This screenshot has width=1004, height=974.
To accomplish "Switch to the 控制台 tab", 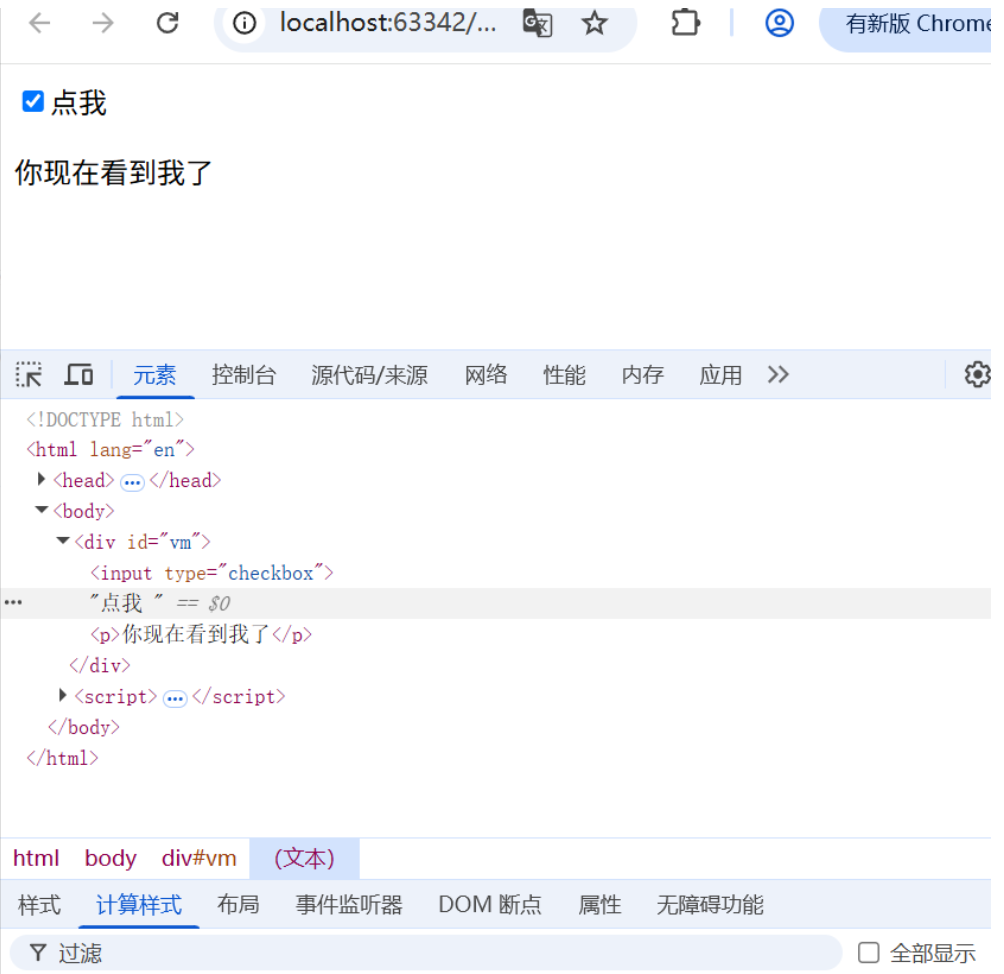I will (x=244, y=375).
